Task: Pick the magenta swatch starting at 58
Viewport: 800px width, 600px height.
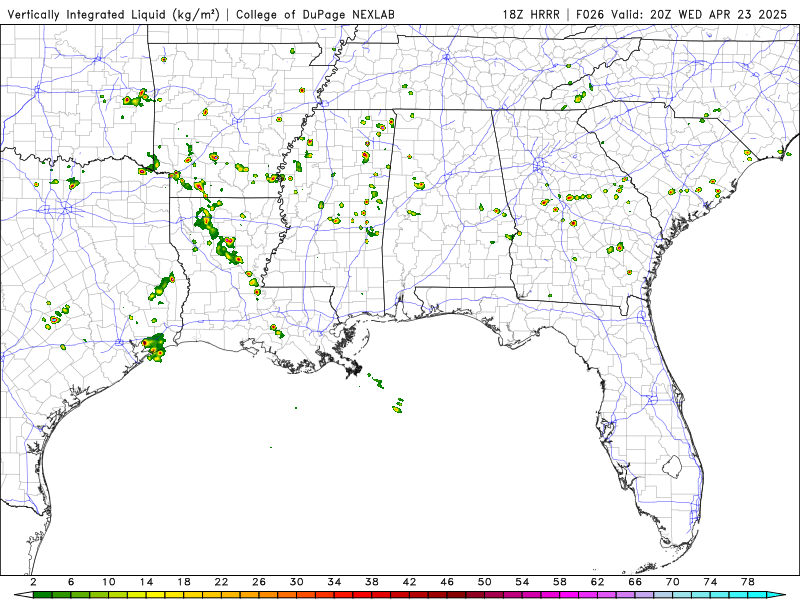Action: coord(569,595)
